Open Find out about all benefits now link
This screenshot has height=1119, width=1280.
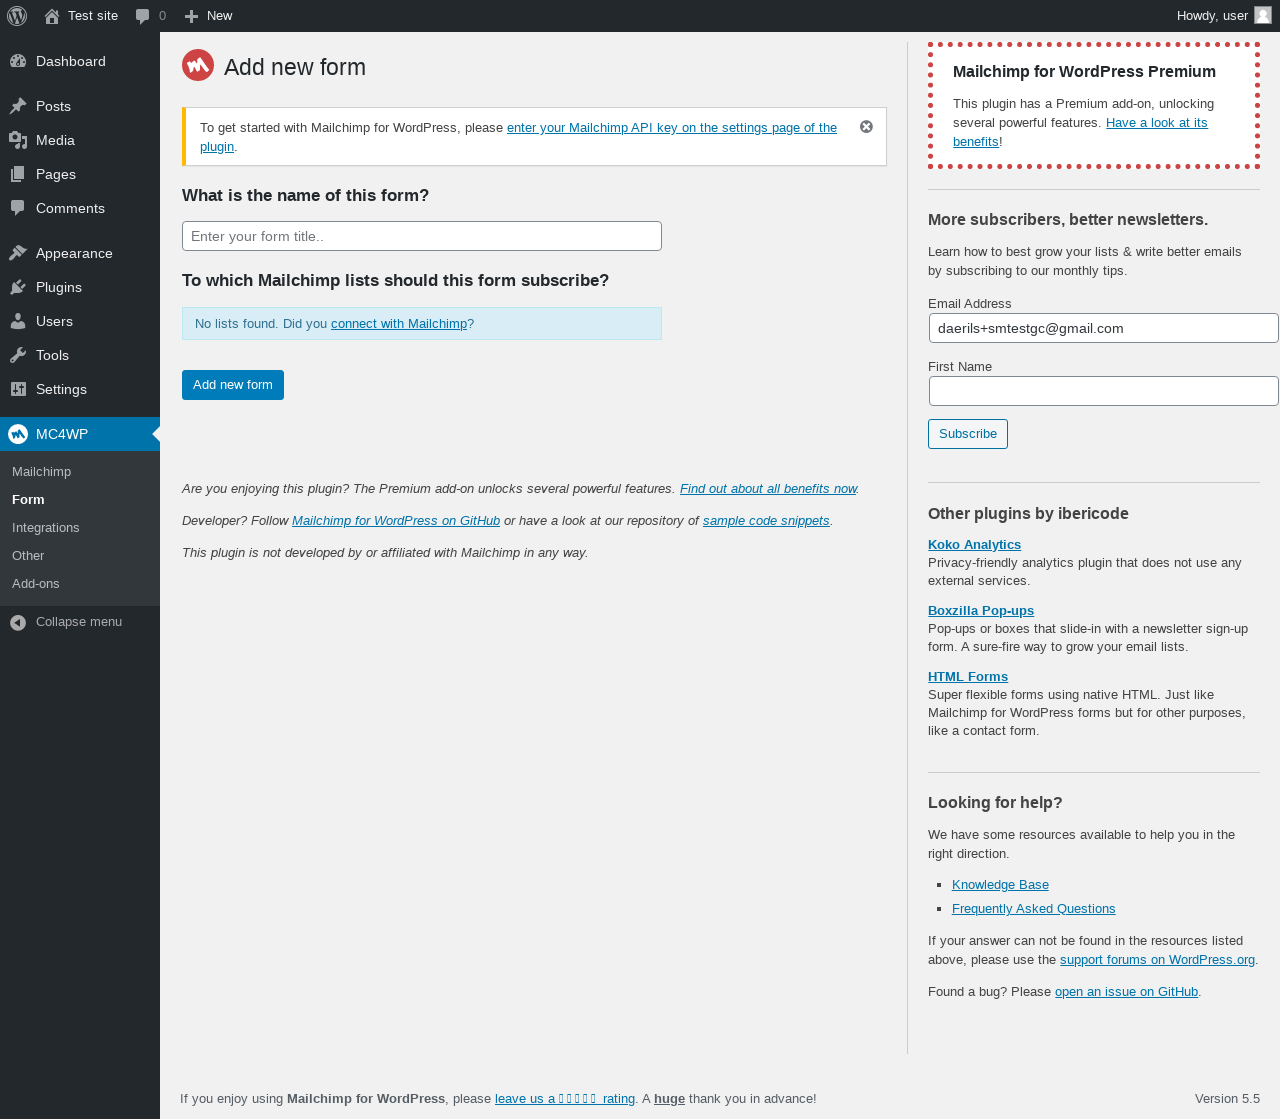pyautogui.click(x=768, y=489)
